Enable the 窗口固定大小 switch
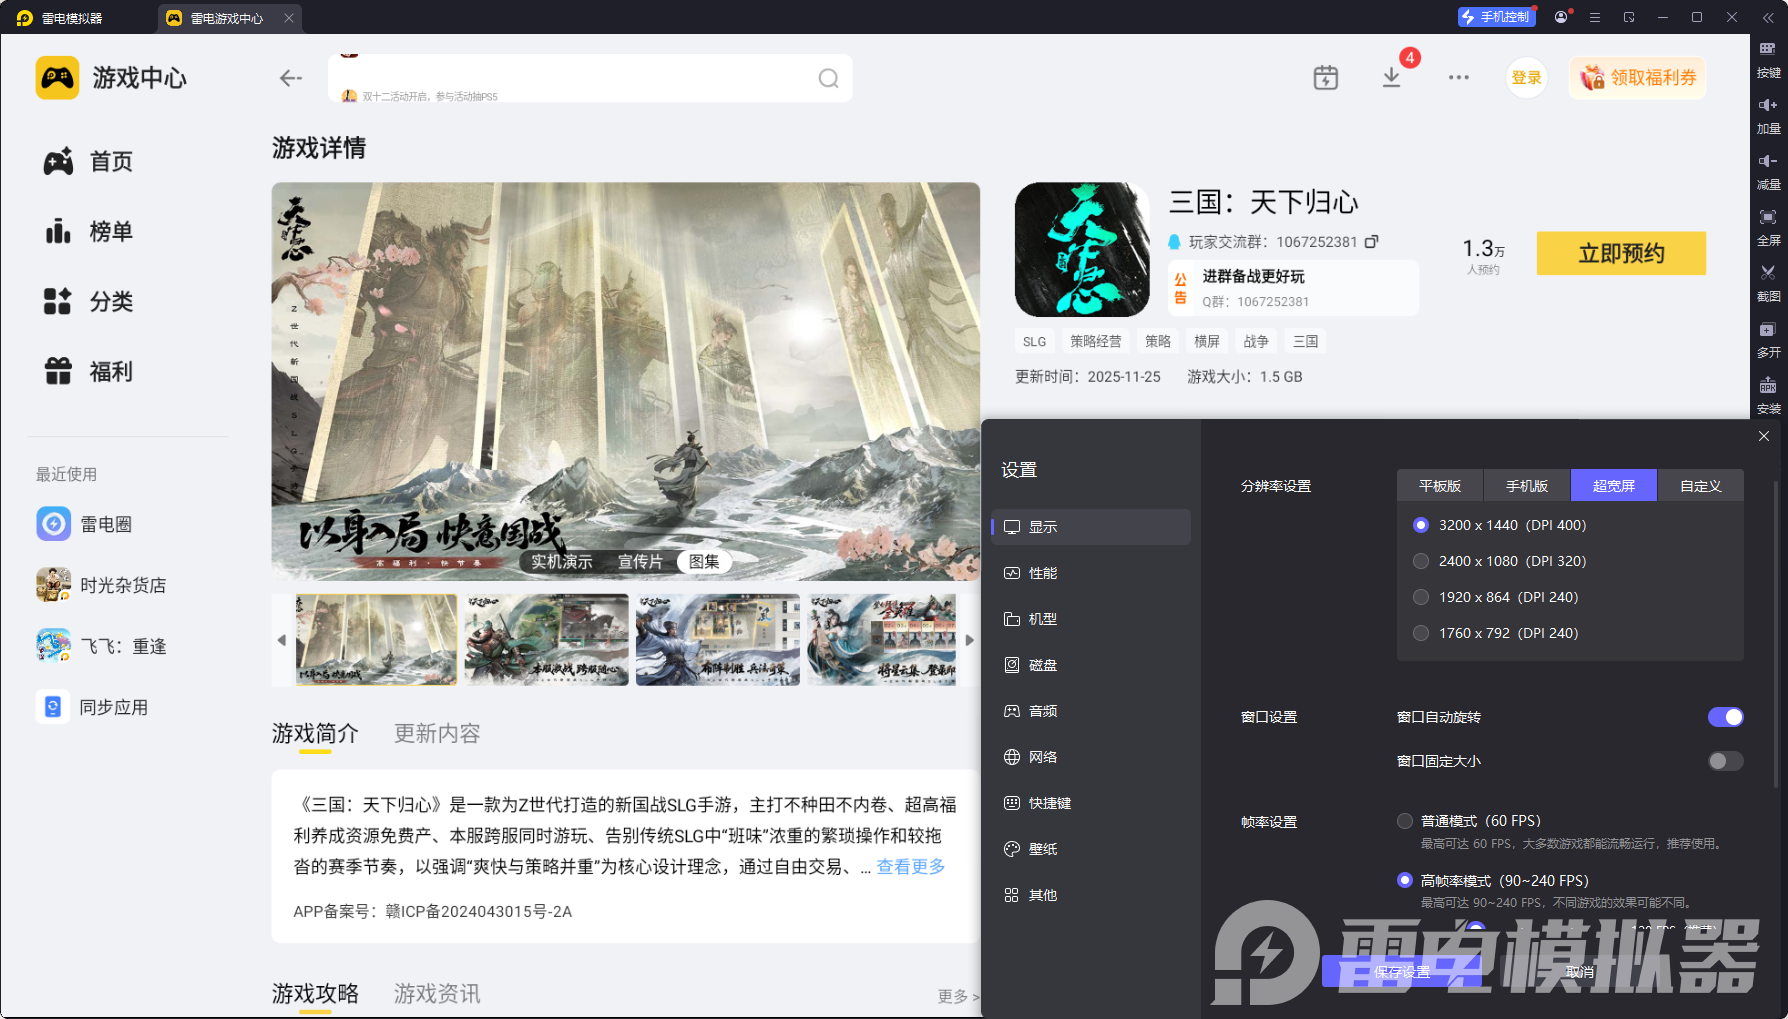The width and height of the screenshot is (1788, 1019). pyautogui.click(x=1726, y=761)
